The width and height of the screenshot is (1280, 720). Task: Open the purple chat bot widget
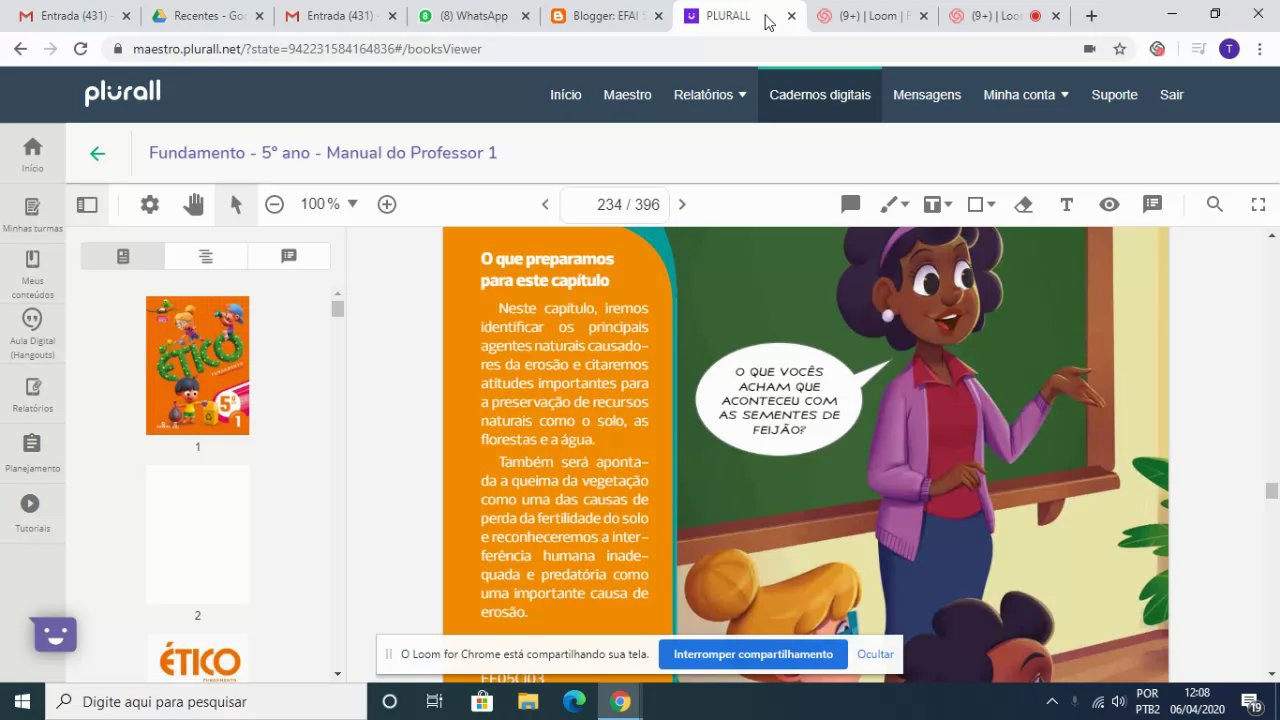tap(55, 635)
